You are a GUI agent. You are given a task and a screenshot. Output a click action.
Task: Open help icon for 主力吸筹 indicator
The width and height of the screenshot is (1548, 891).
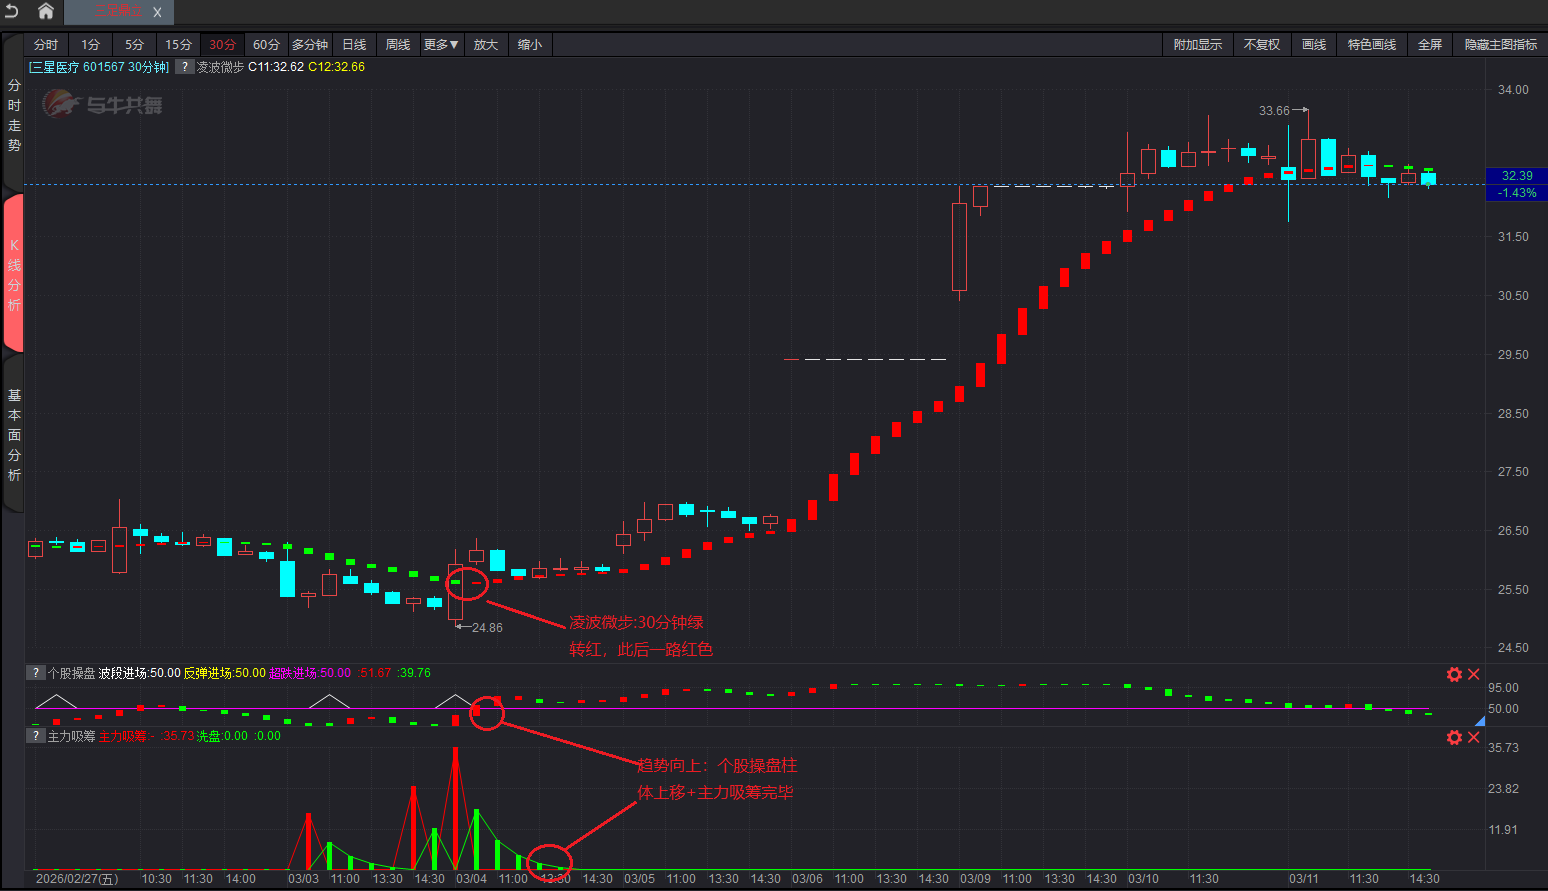pyautogui.click(x=35, y=736)
